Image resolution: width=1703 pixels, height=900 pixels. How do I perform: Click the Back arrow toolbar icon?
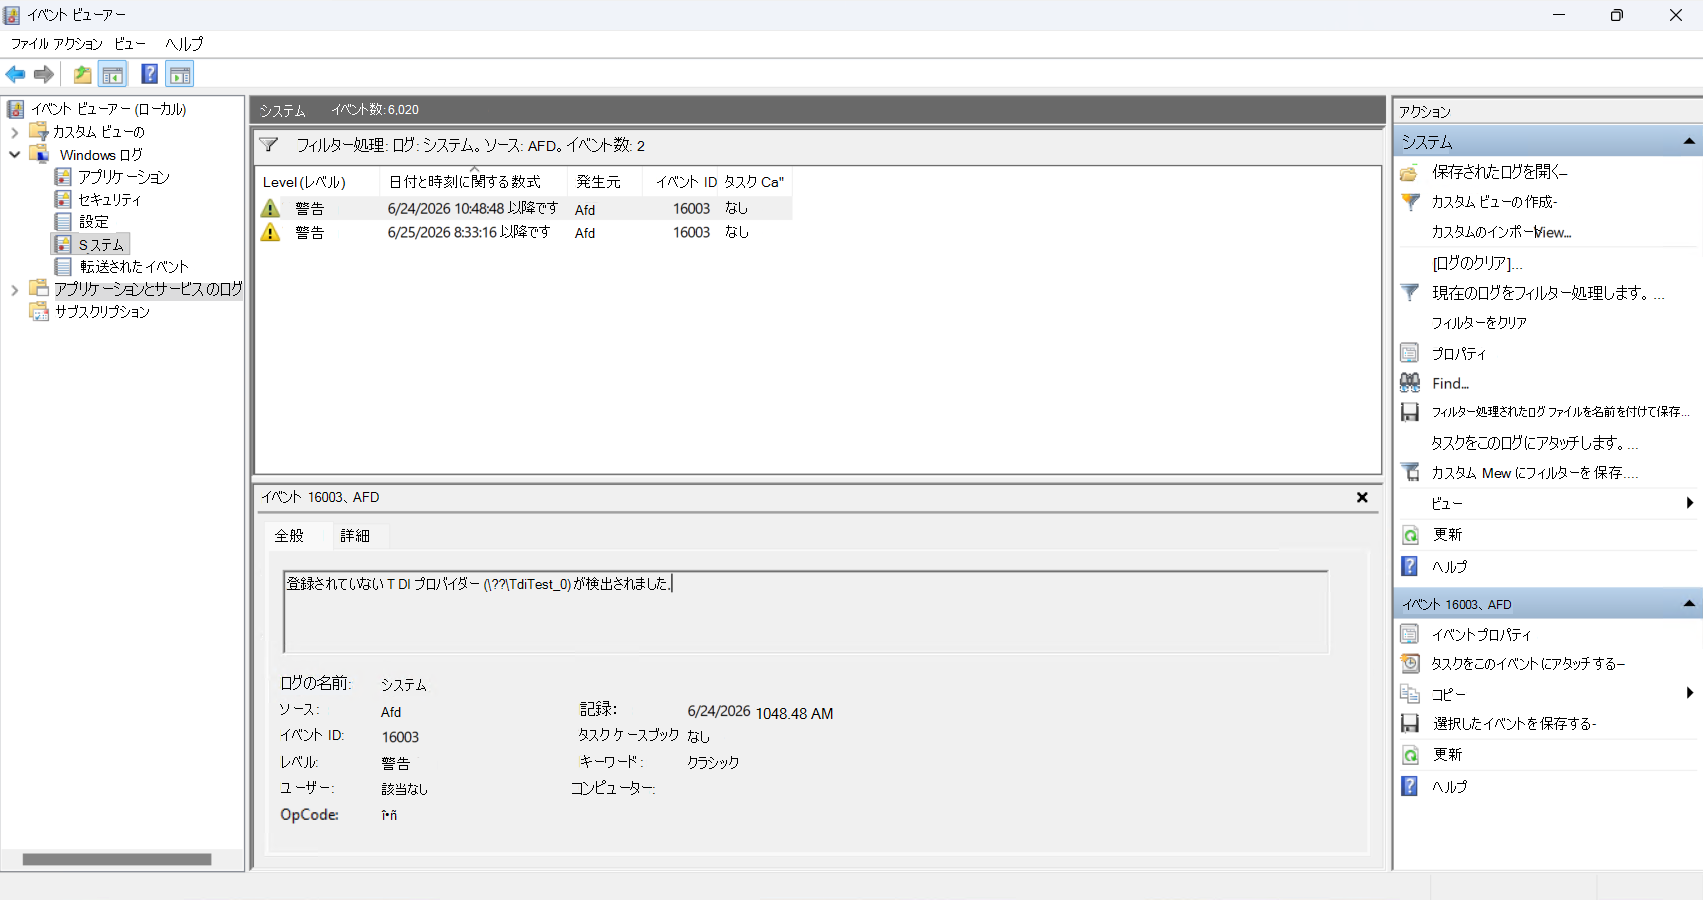15,74
